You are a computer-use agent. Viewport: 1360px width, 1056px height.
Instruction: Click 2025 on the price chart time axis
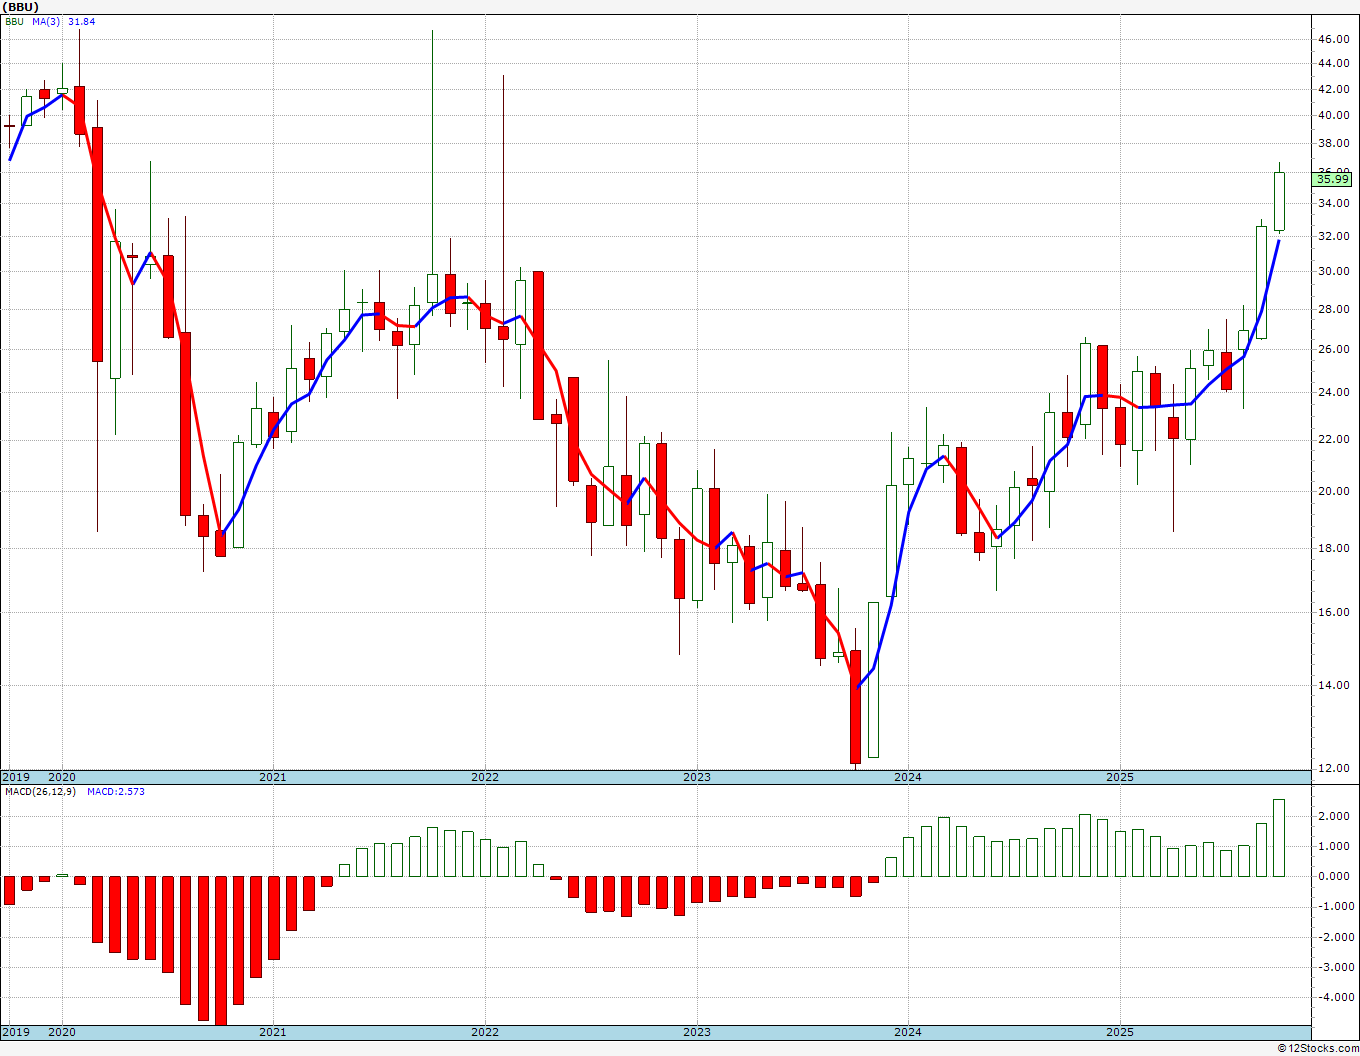click(x=1120, y=777)
